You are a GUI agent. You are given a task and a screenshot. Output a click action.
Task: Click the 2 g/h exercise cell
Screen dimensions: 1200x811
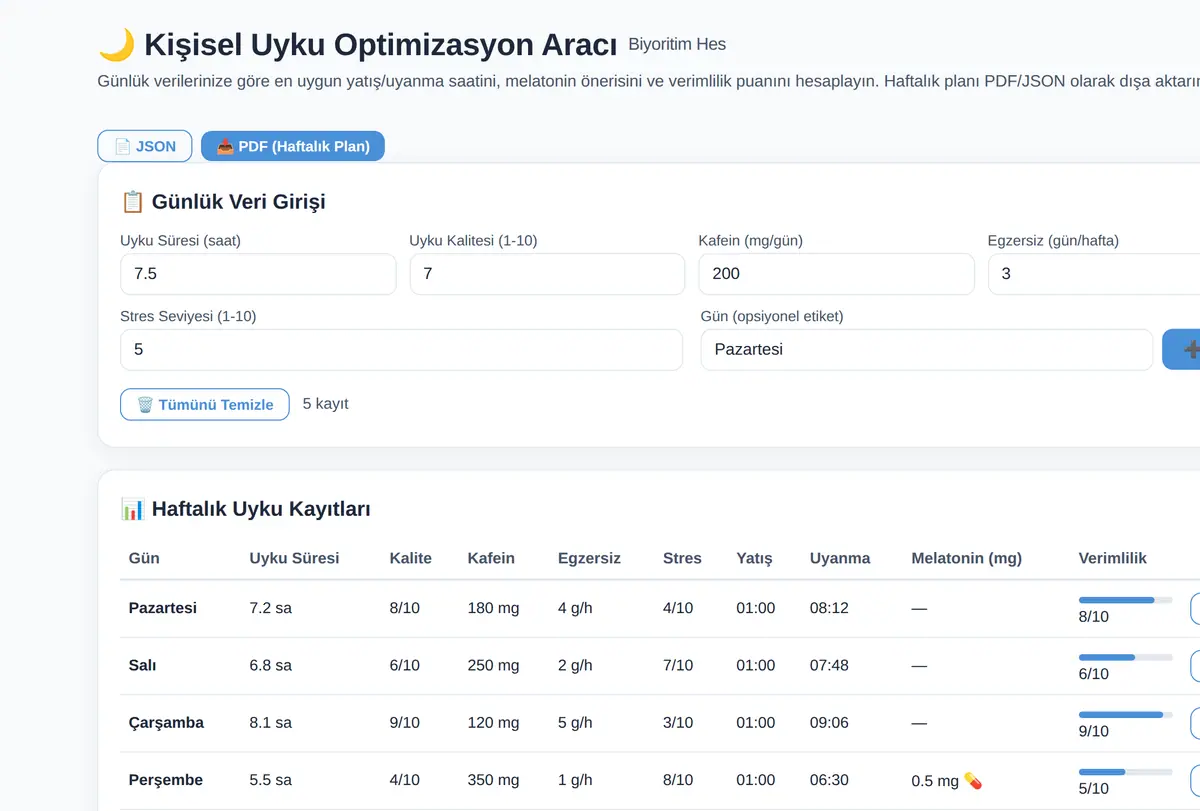point(575,665)
